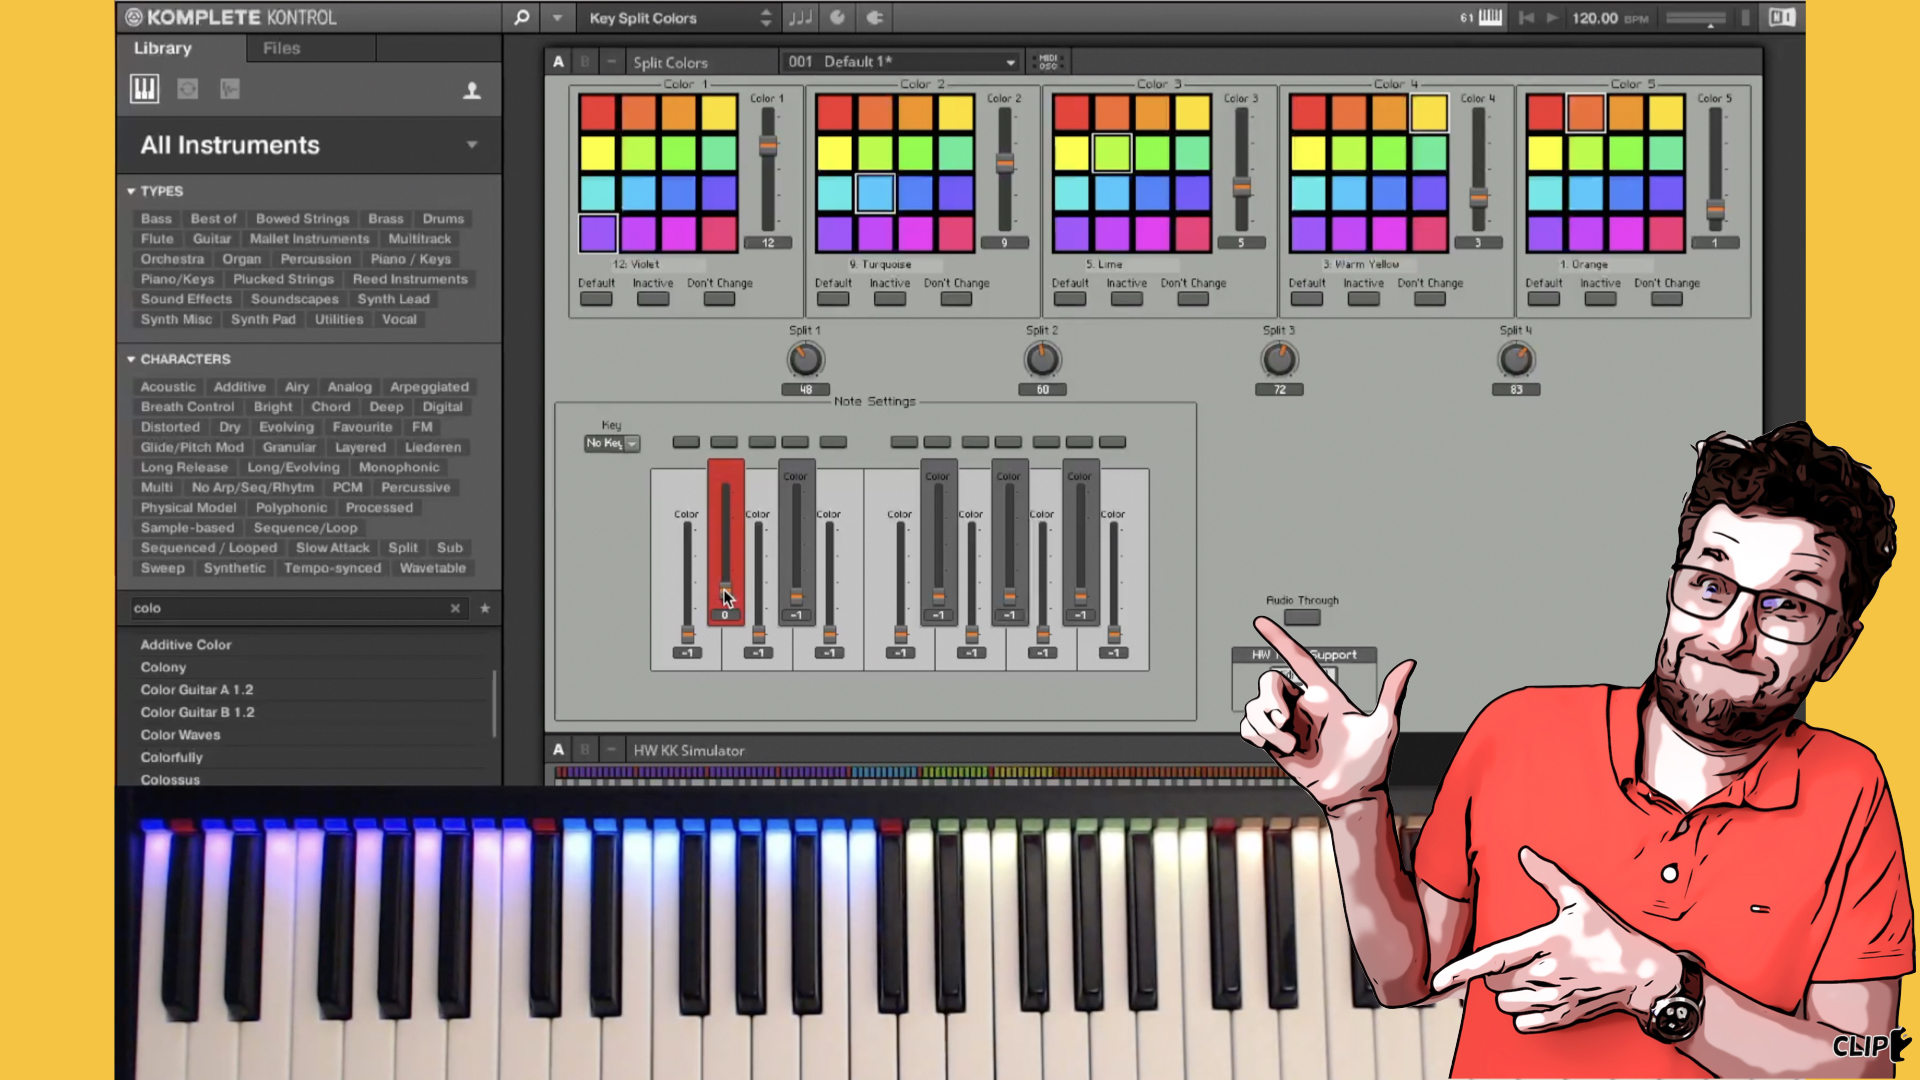Toggle the Audio Through button
1920x1080 pixels.
point(1302,617)
